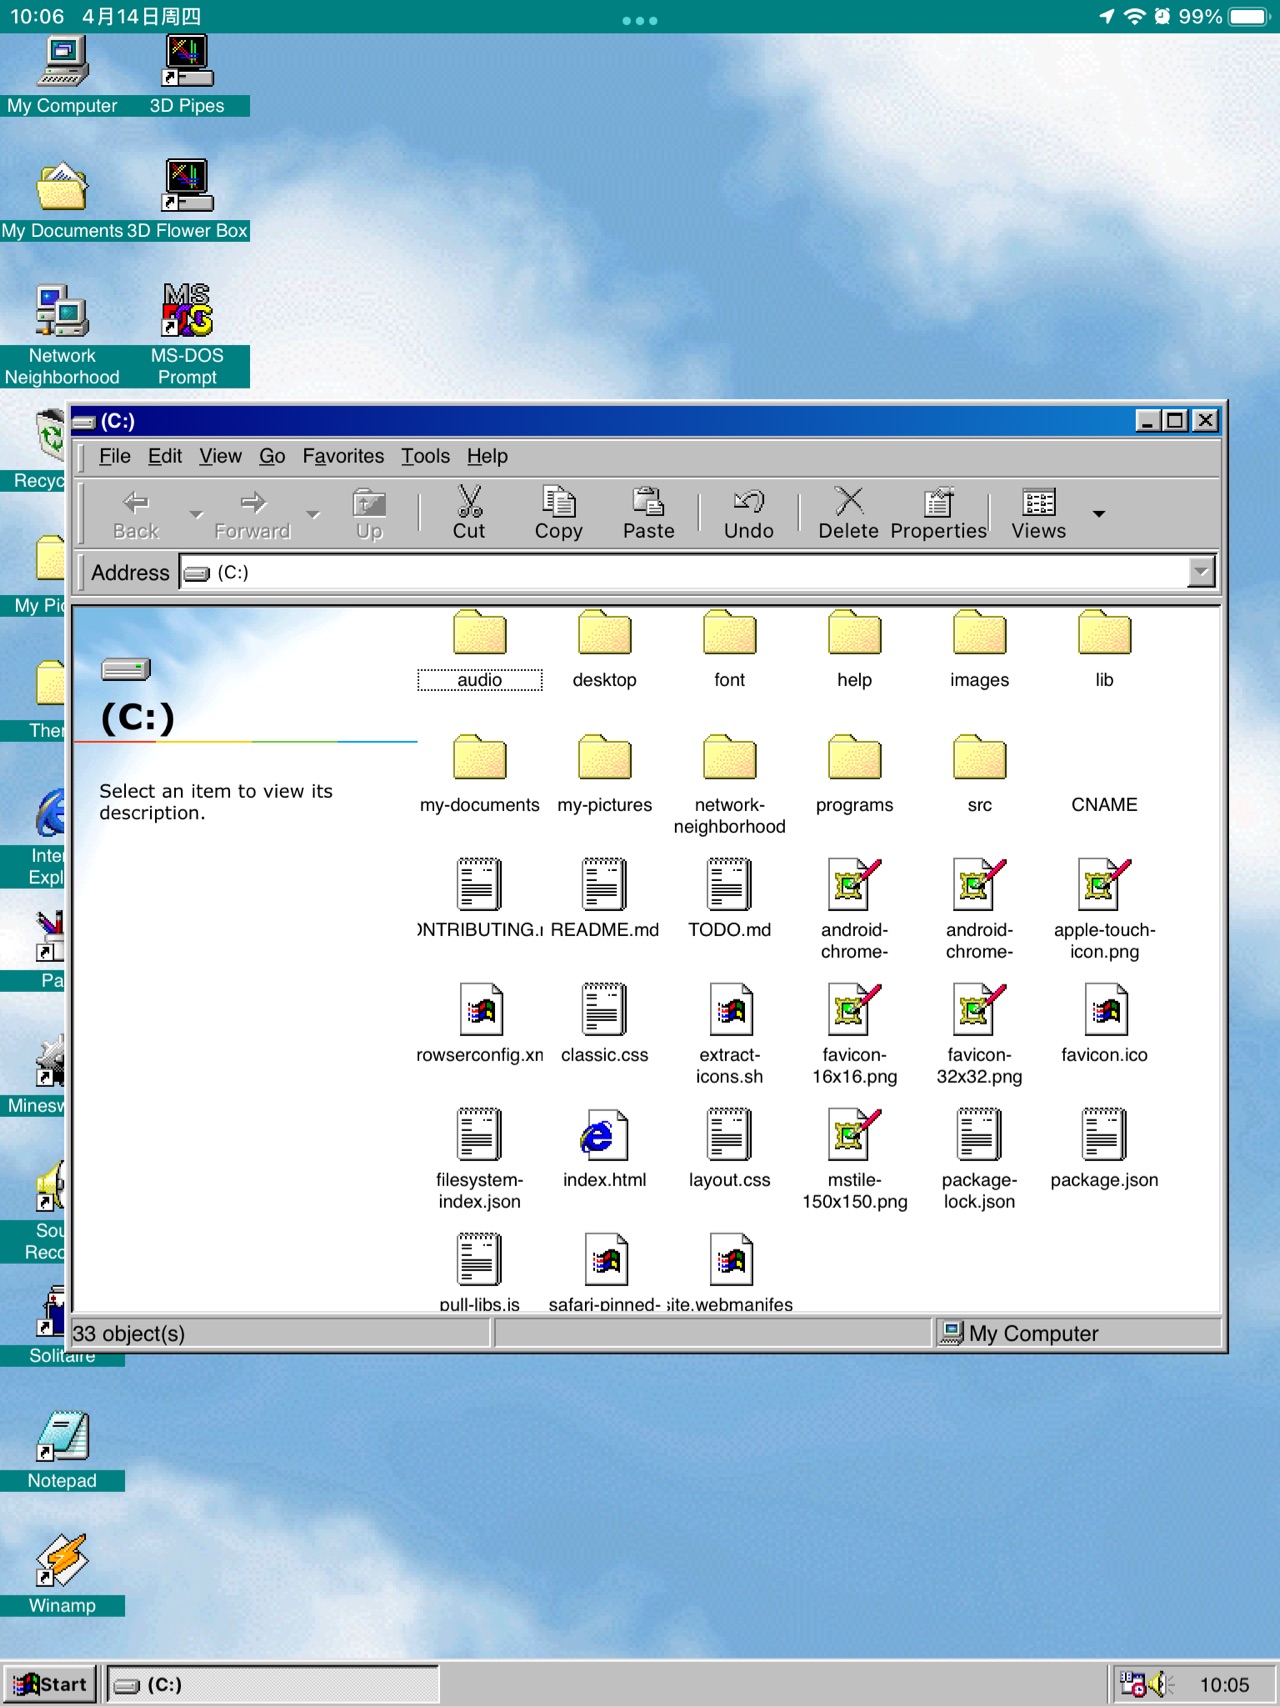Go Up one folder level

pyautogui.click(x=369, y=513)
